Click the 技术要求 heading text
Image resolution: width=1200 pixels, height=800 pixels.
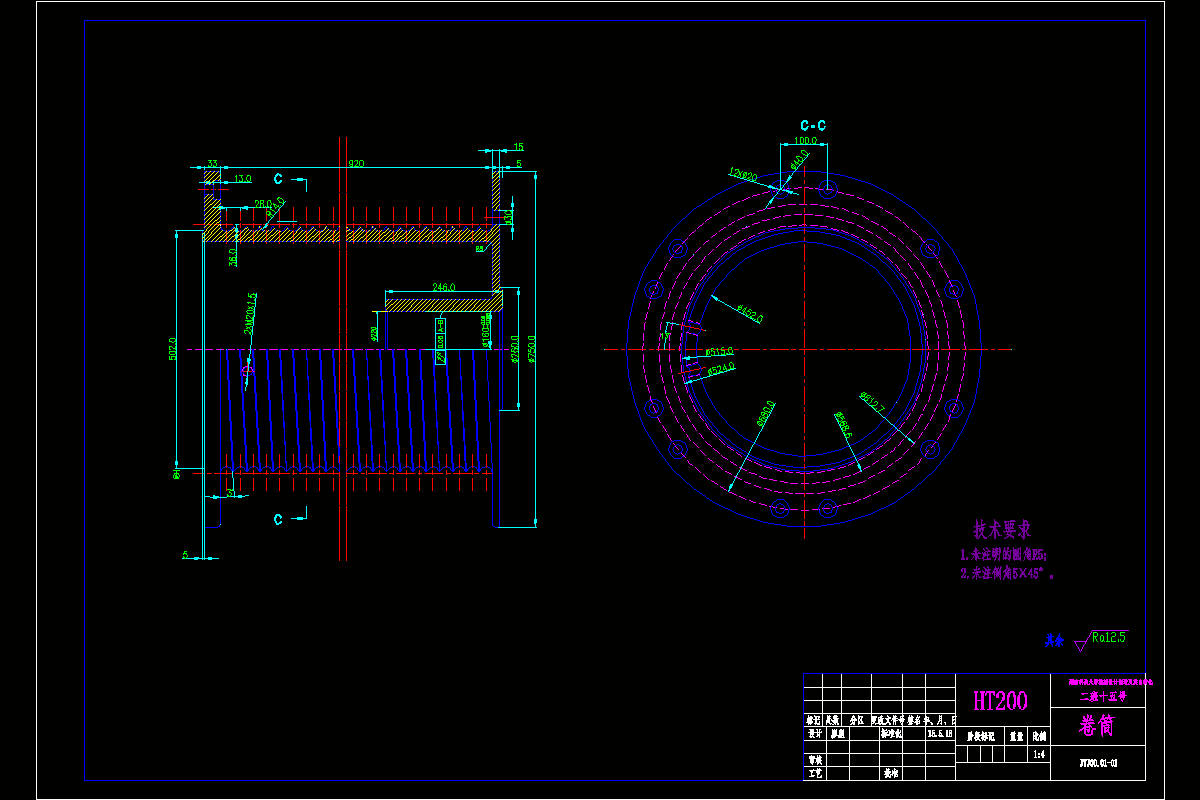[x=1002, y=529]
